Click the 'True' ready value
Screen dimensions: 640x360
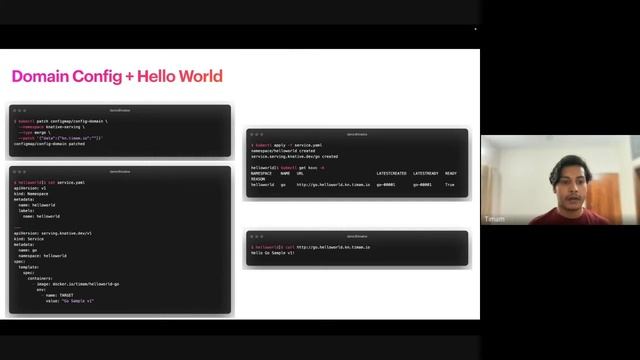point(449,185)
